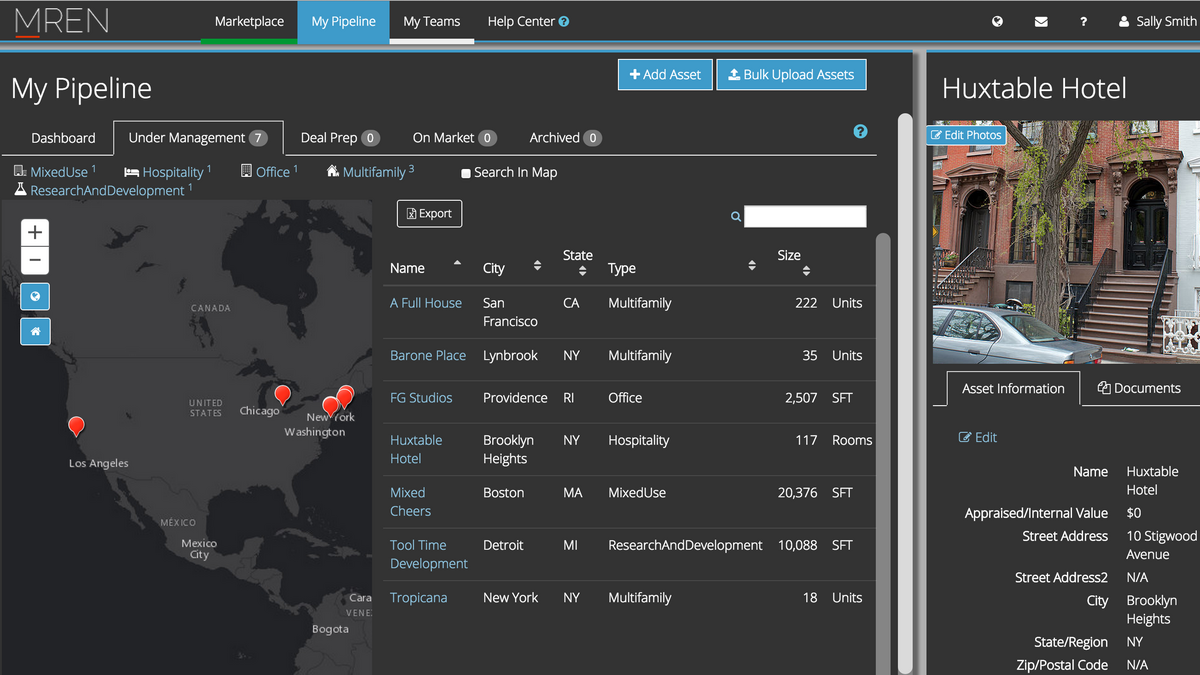Viewport: 1200px width, 675px height.
Task: Open the Mixed Cheers asset
Action: point(410,502)
